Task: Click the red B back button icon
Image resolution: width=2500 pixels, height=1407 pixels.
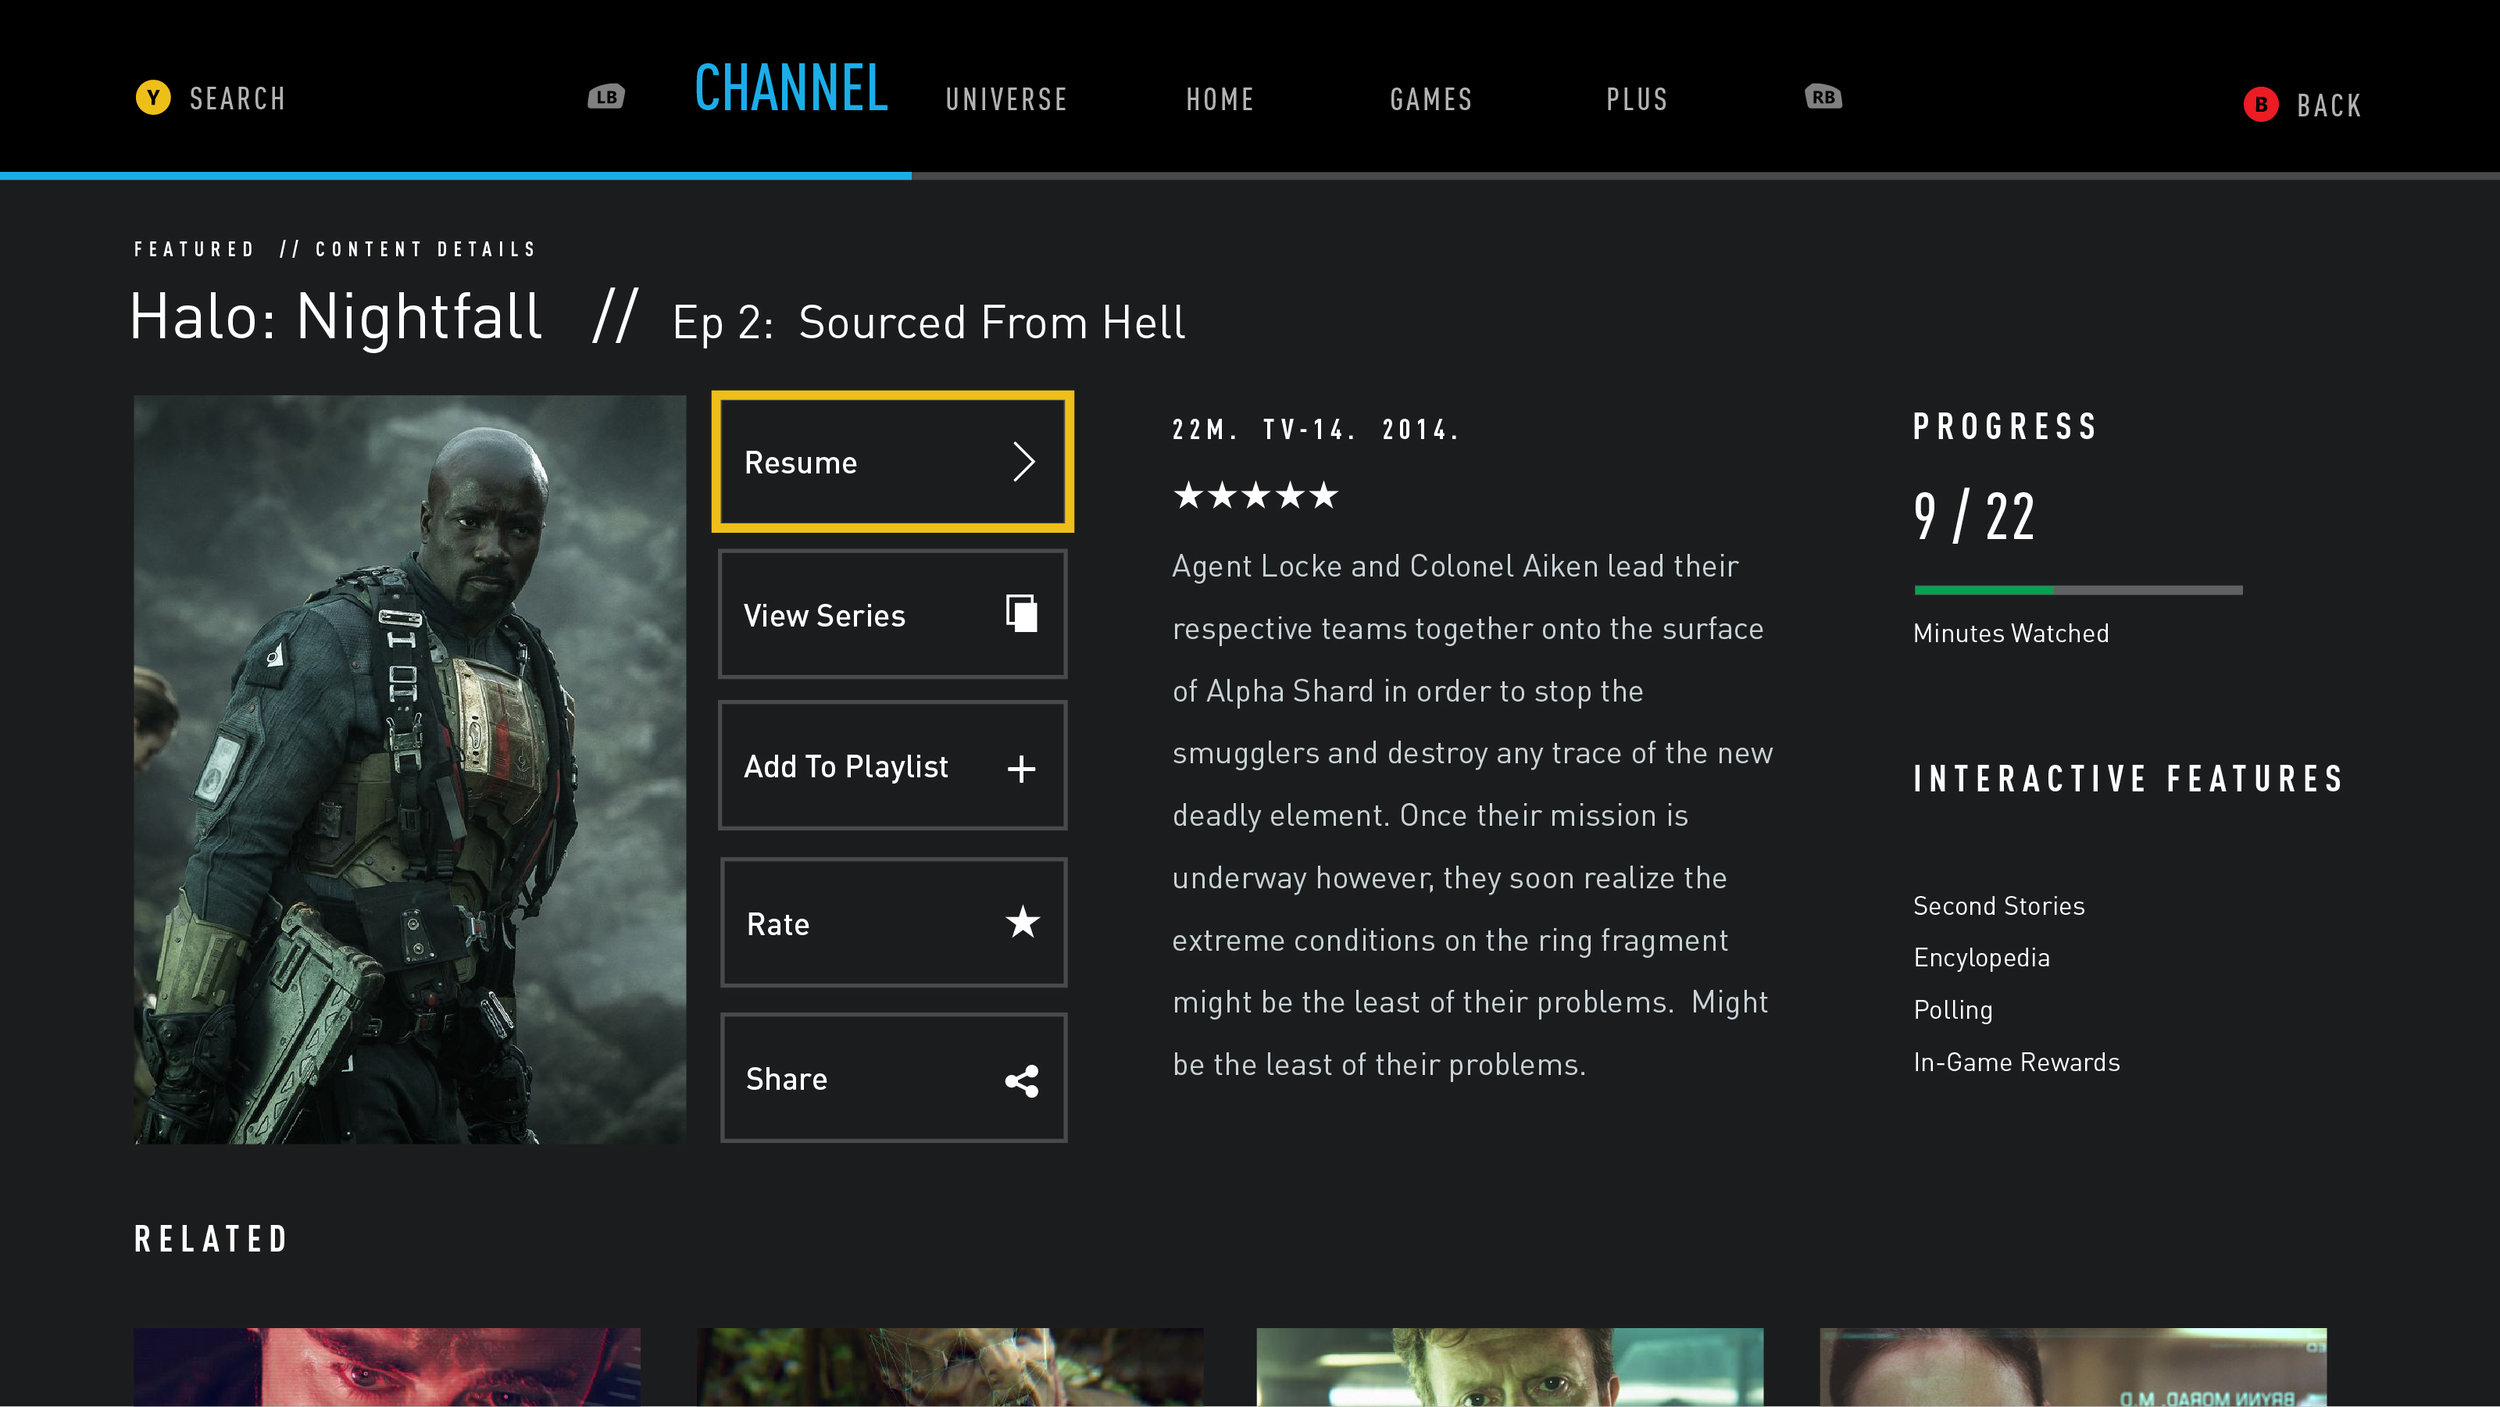Action: pyautogui.click(x=2260, y=104)
